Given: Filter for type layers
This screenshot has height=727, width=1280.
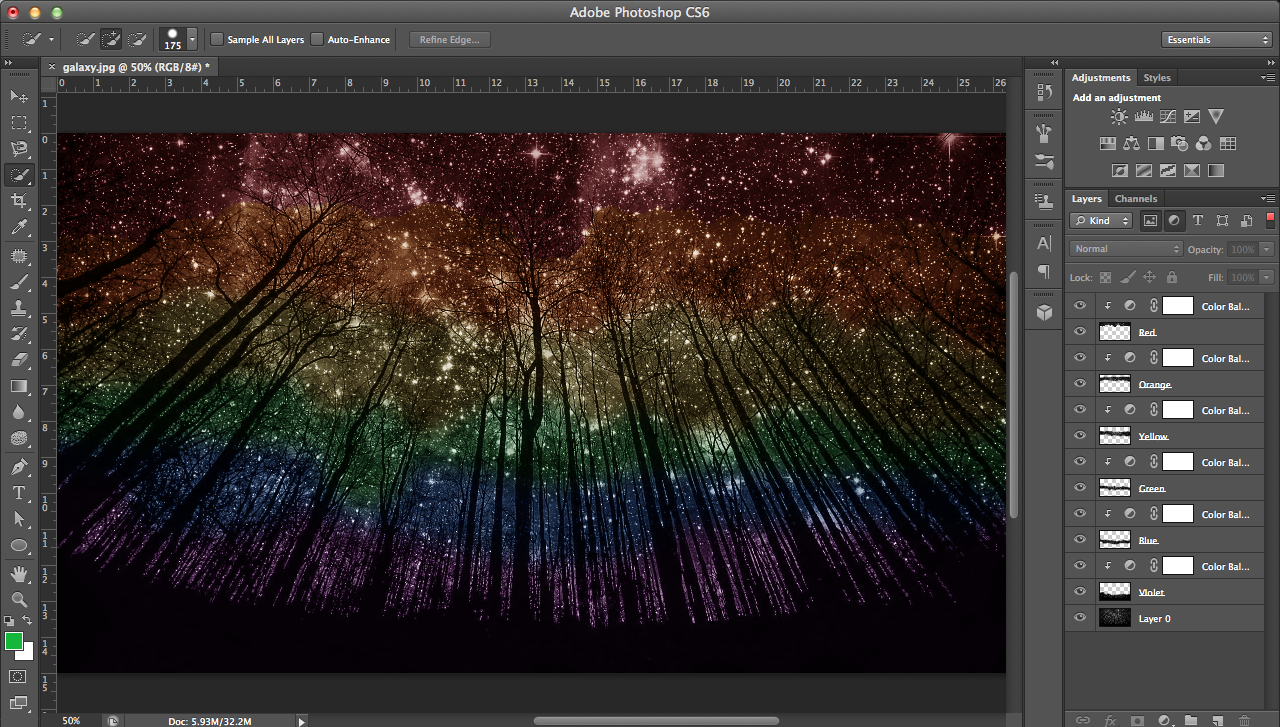Looking at the screenshot, I should coord(1198,220).
